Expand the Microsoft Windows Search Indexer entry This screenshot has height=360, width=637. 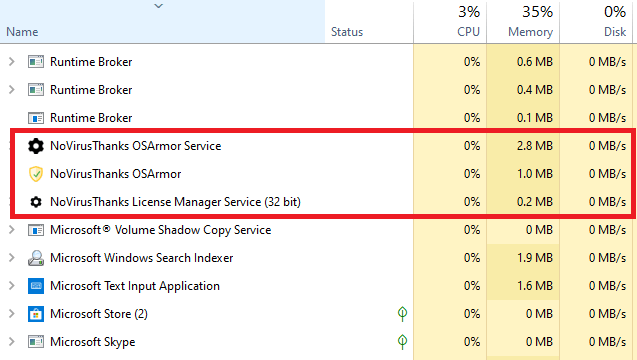[12, 258]
